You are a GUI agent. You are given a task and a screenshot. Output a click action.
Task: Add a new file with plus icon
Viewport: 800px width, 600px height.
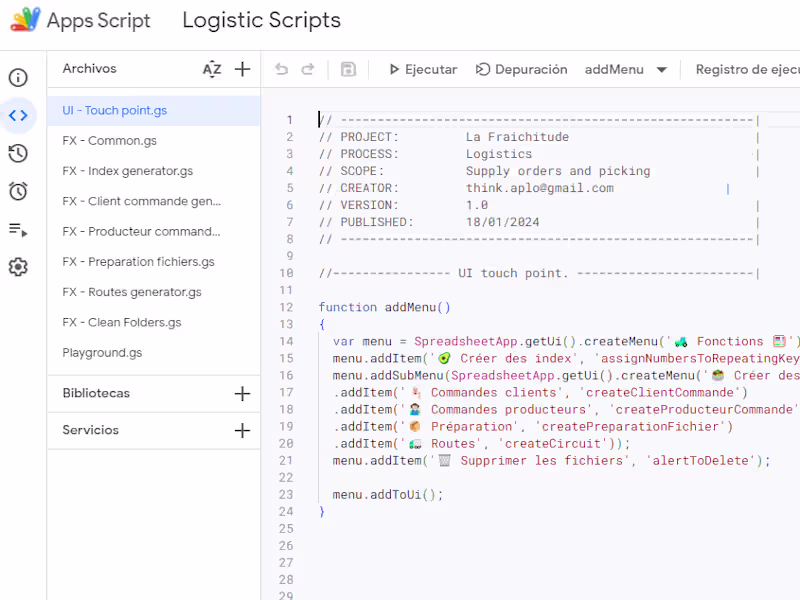tap(242, 69)
